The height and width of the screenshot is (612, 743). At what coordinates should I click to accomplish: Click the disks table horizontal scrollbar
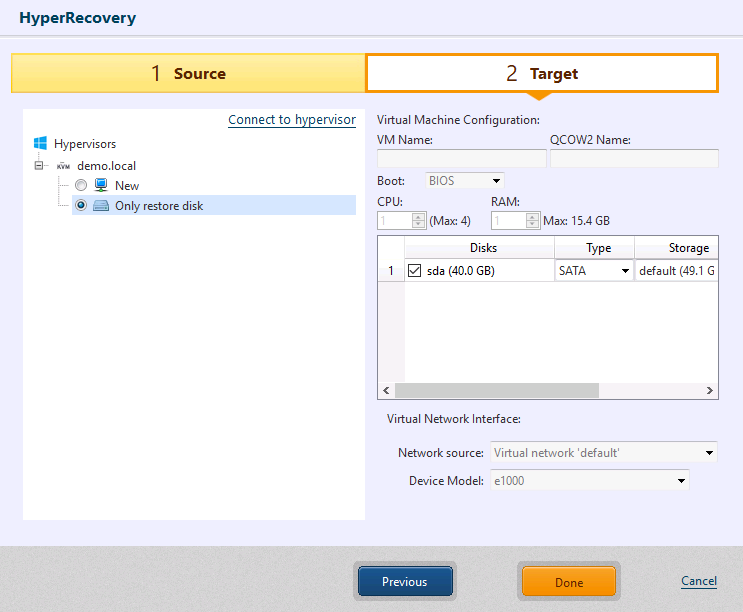pyautogui.click(x=496, y=391)
